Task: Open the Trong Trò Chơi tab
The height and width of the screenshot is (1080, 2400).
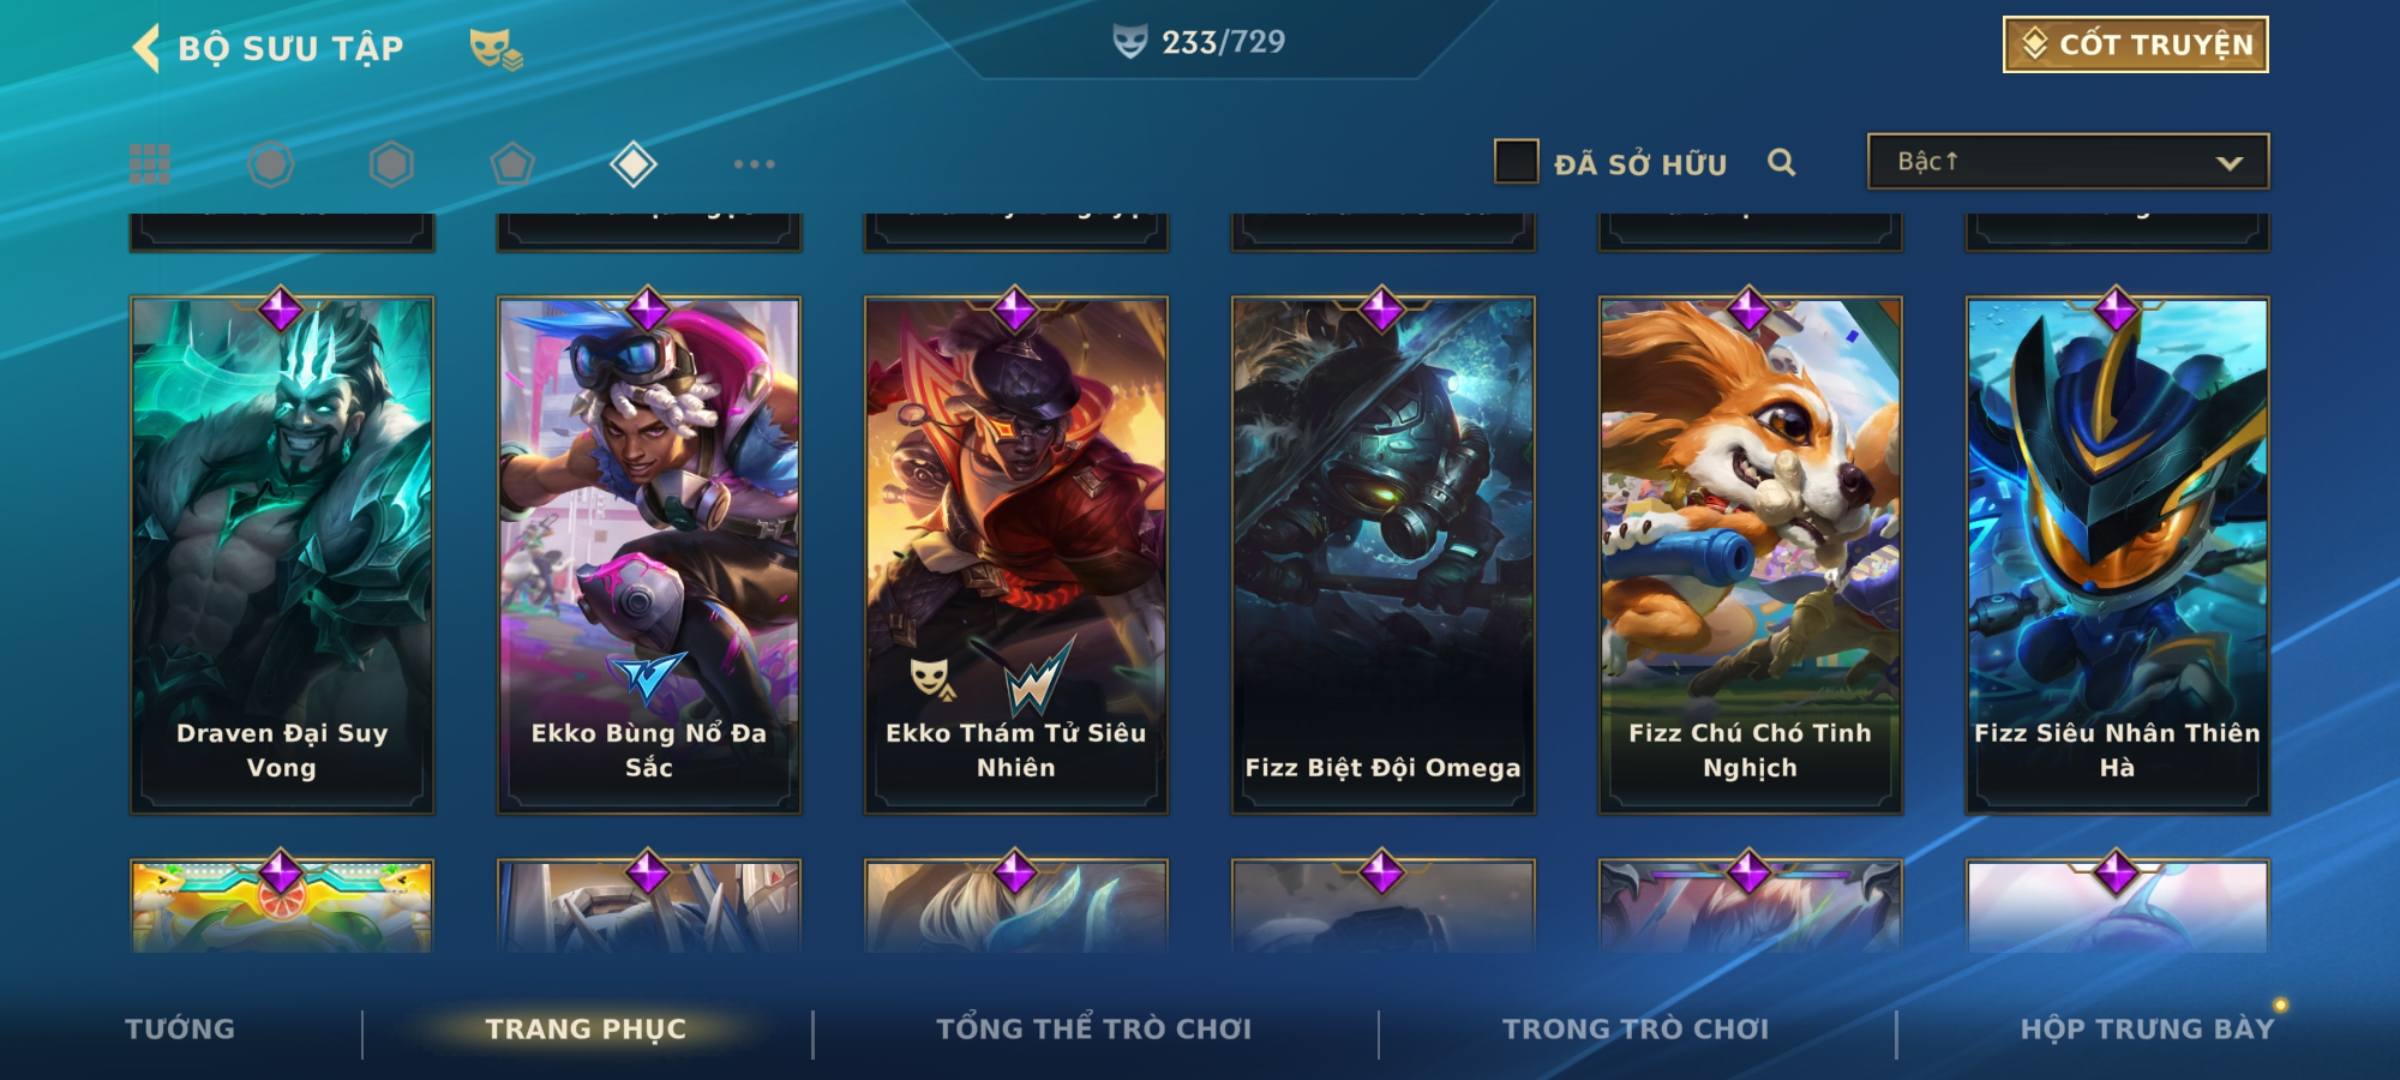Action: (x=1636, y=1029)
